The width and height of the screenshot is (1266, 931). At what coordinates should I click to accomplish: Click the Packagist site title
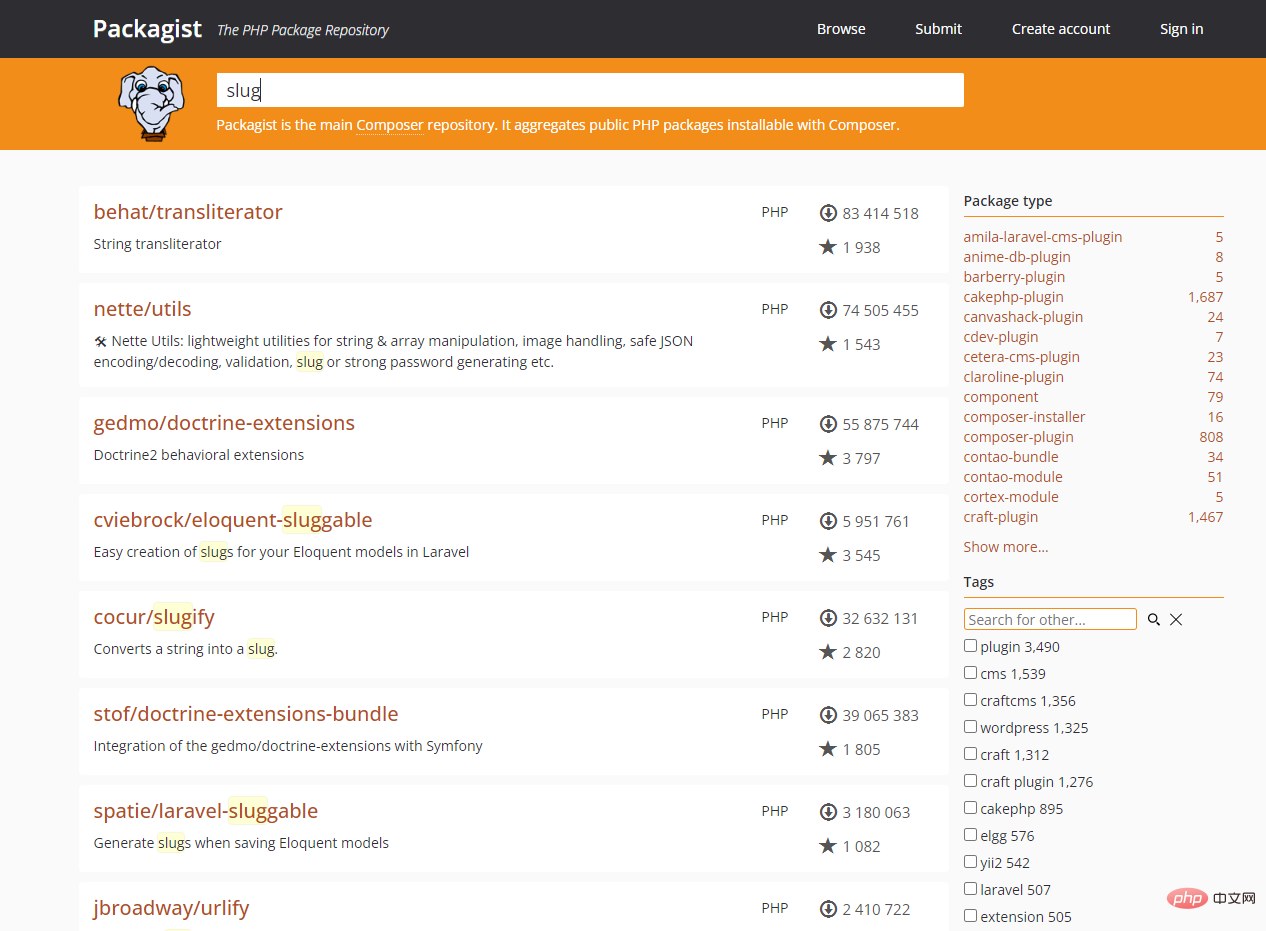click(x=147, y=29)
